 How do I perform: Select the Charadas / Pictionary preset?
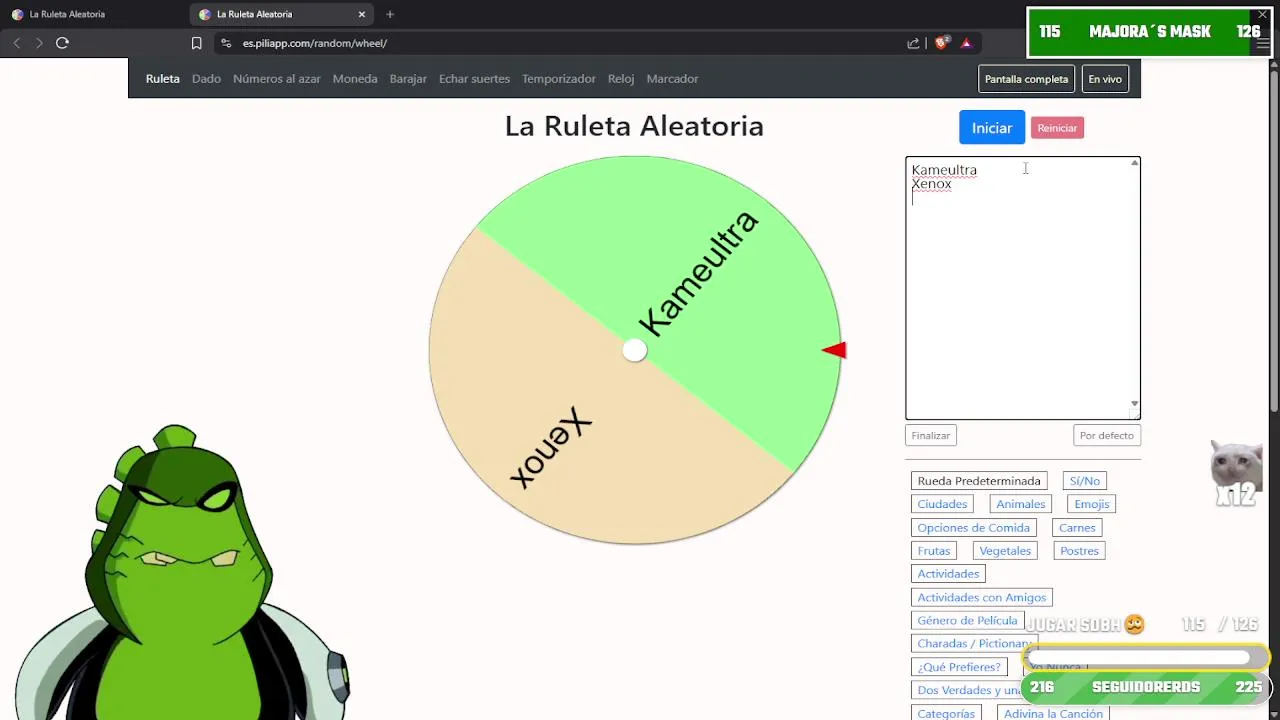pyautogui.click(x=974, y=644)
